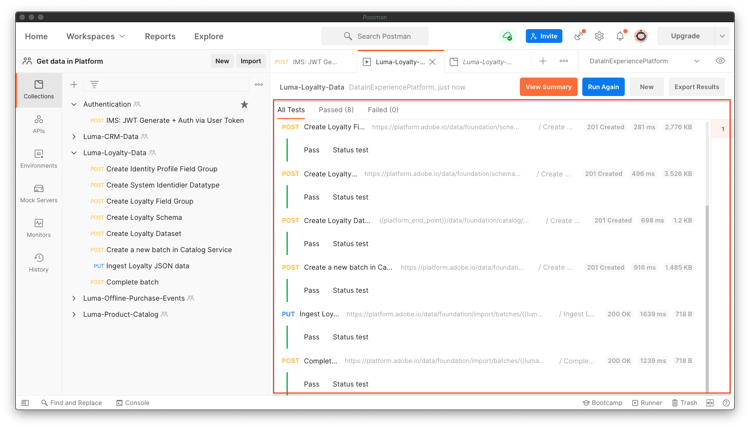Open Trash in the status bar
Image resolution: width=750 pixels, height=429 pixels.
[684, 403]
